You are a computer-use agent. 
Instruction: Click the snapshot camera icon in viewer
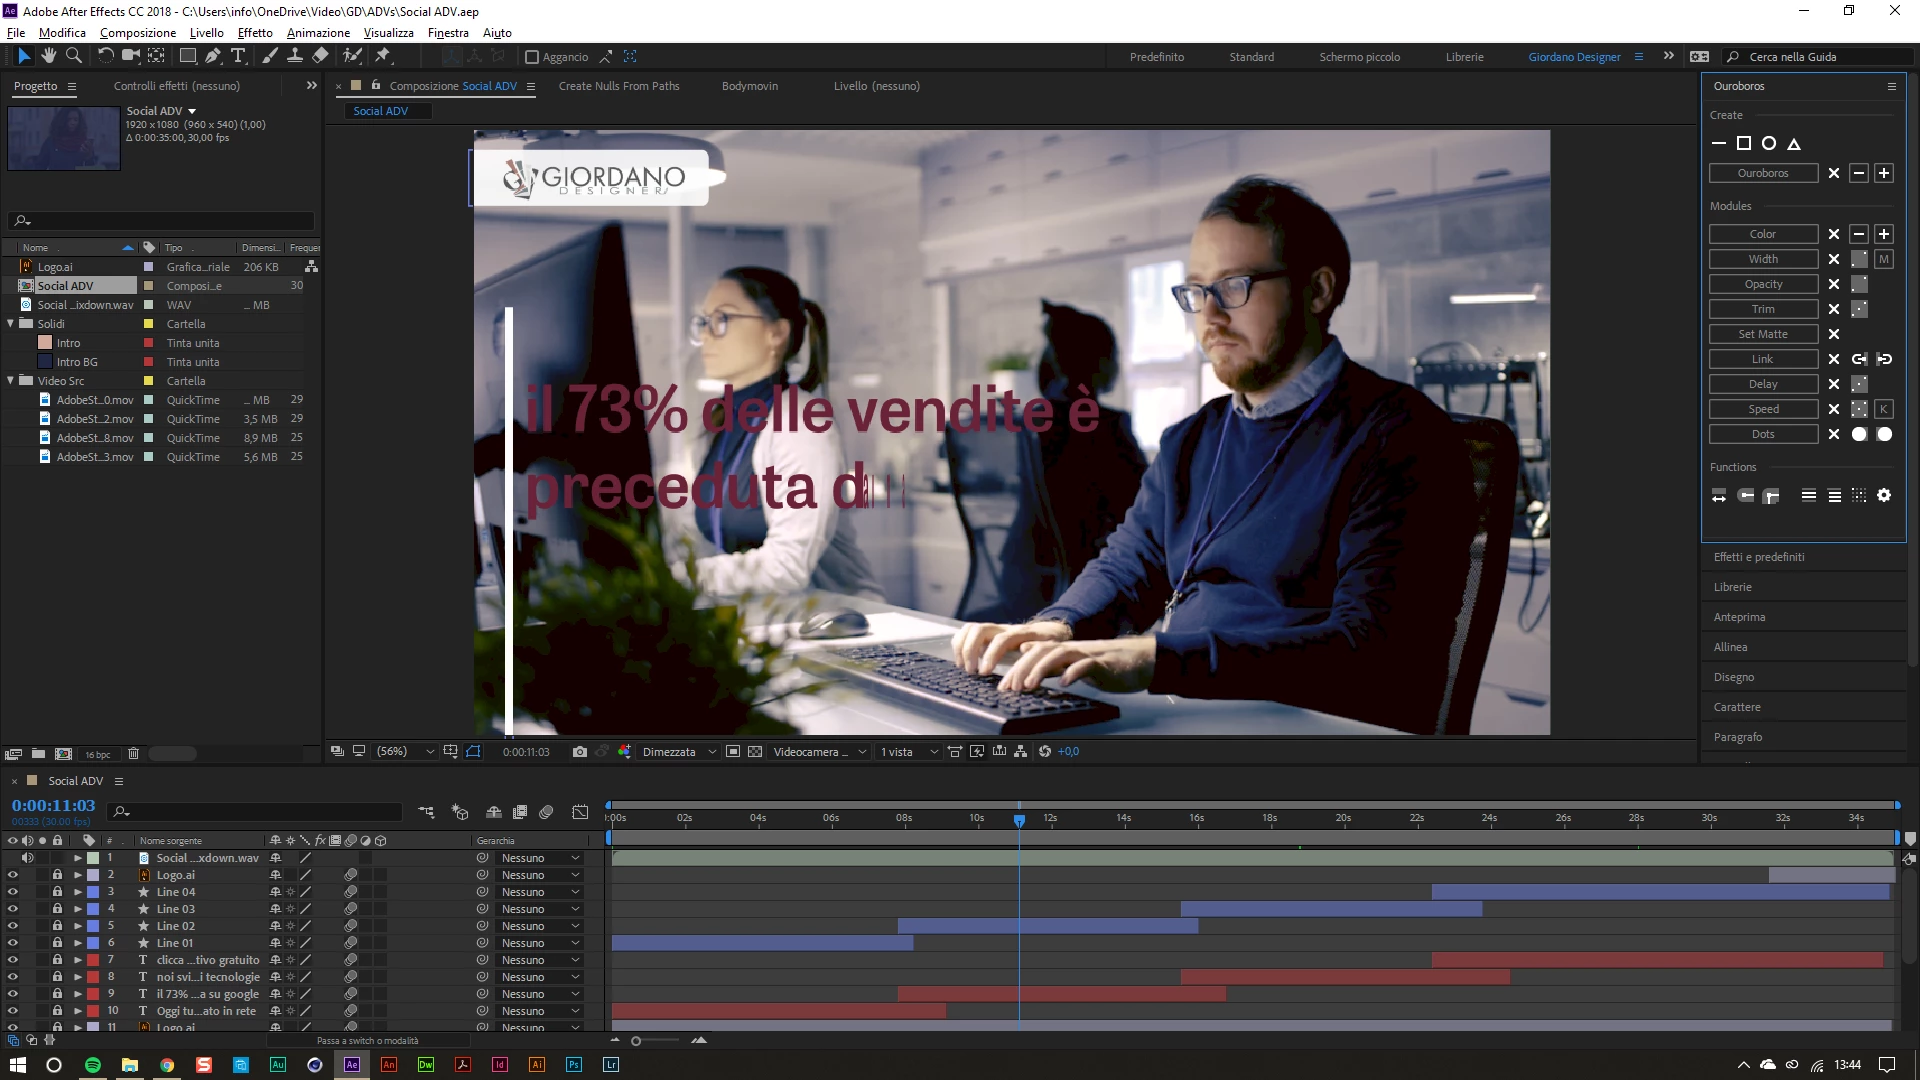(579, 752)
